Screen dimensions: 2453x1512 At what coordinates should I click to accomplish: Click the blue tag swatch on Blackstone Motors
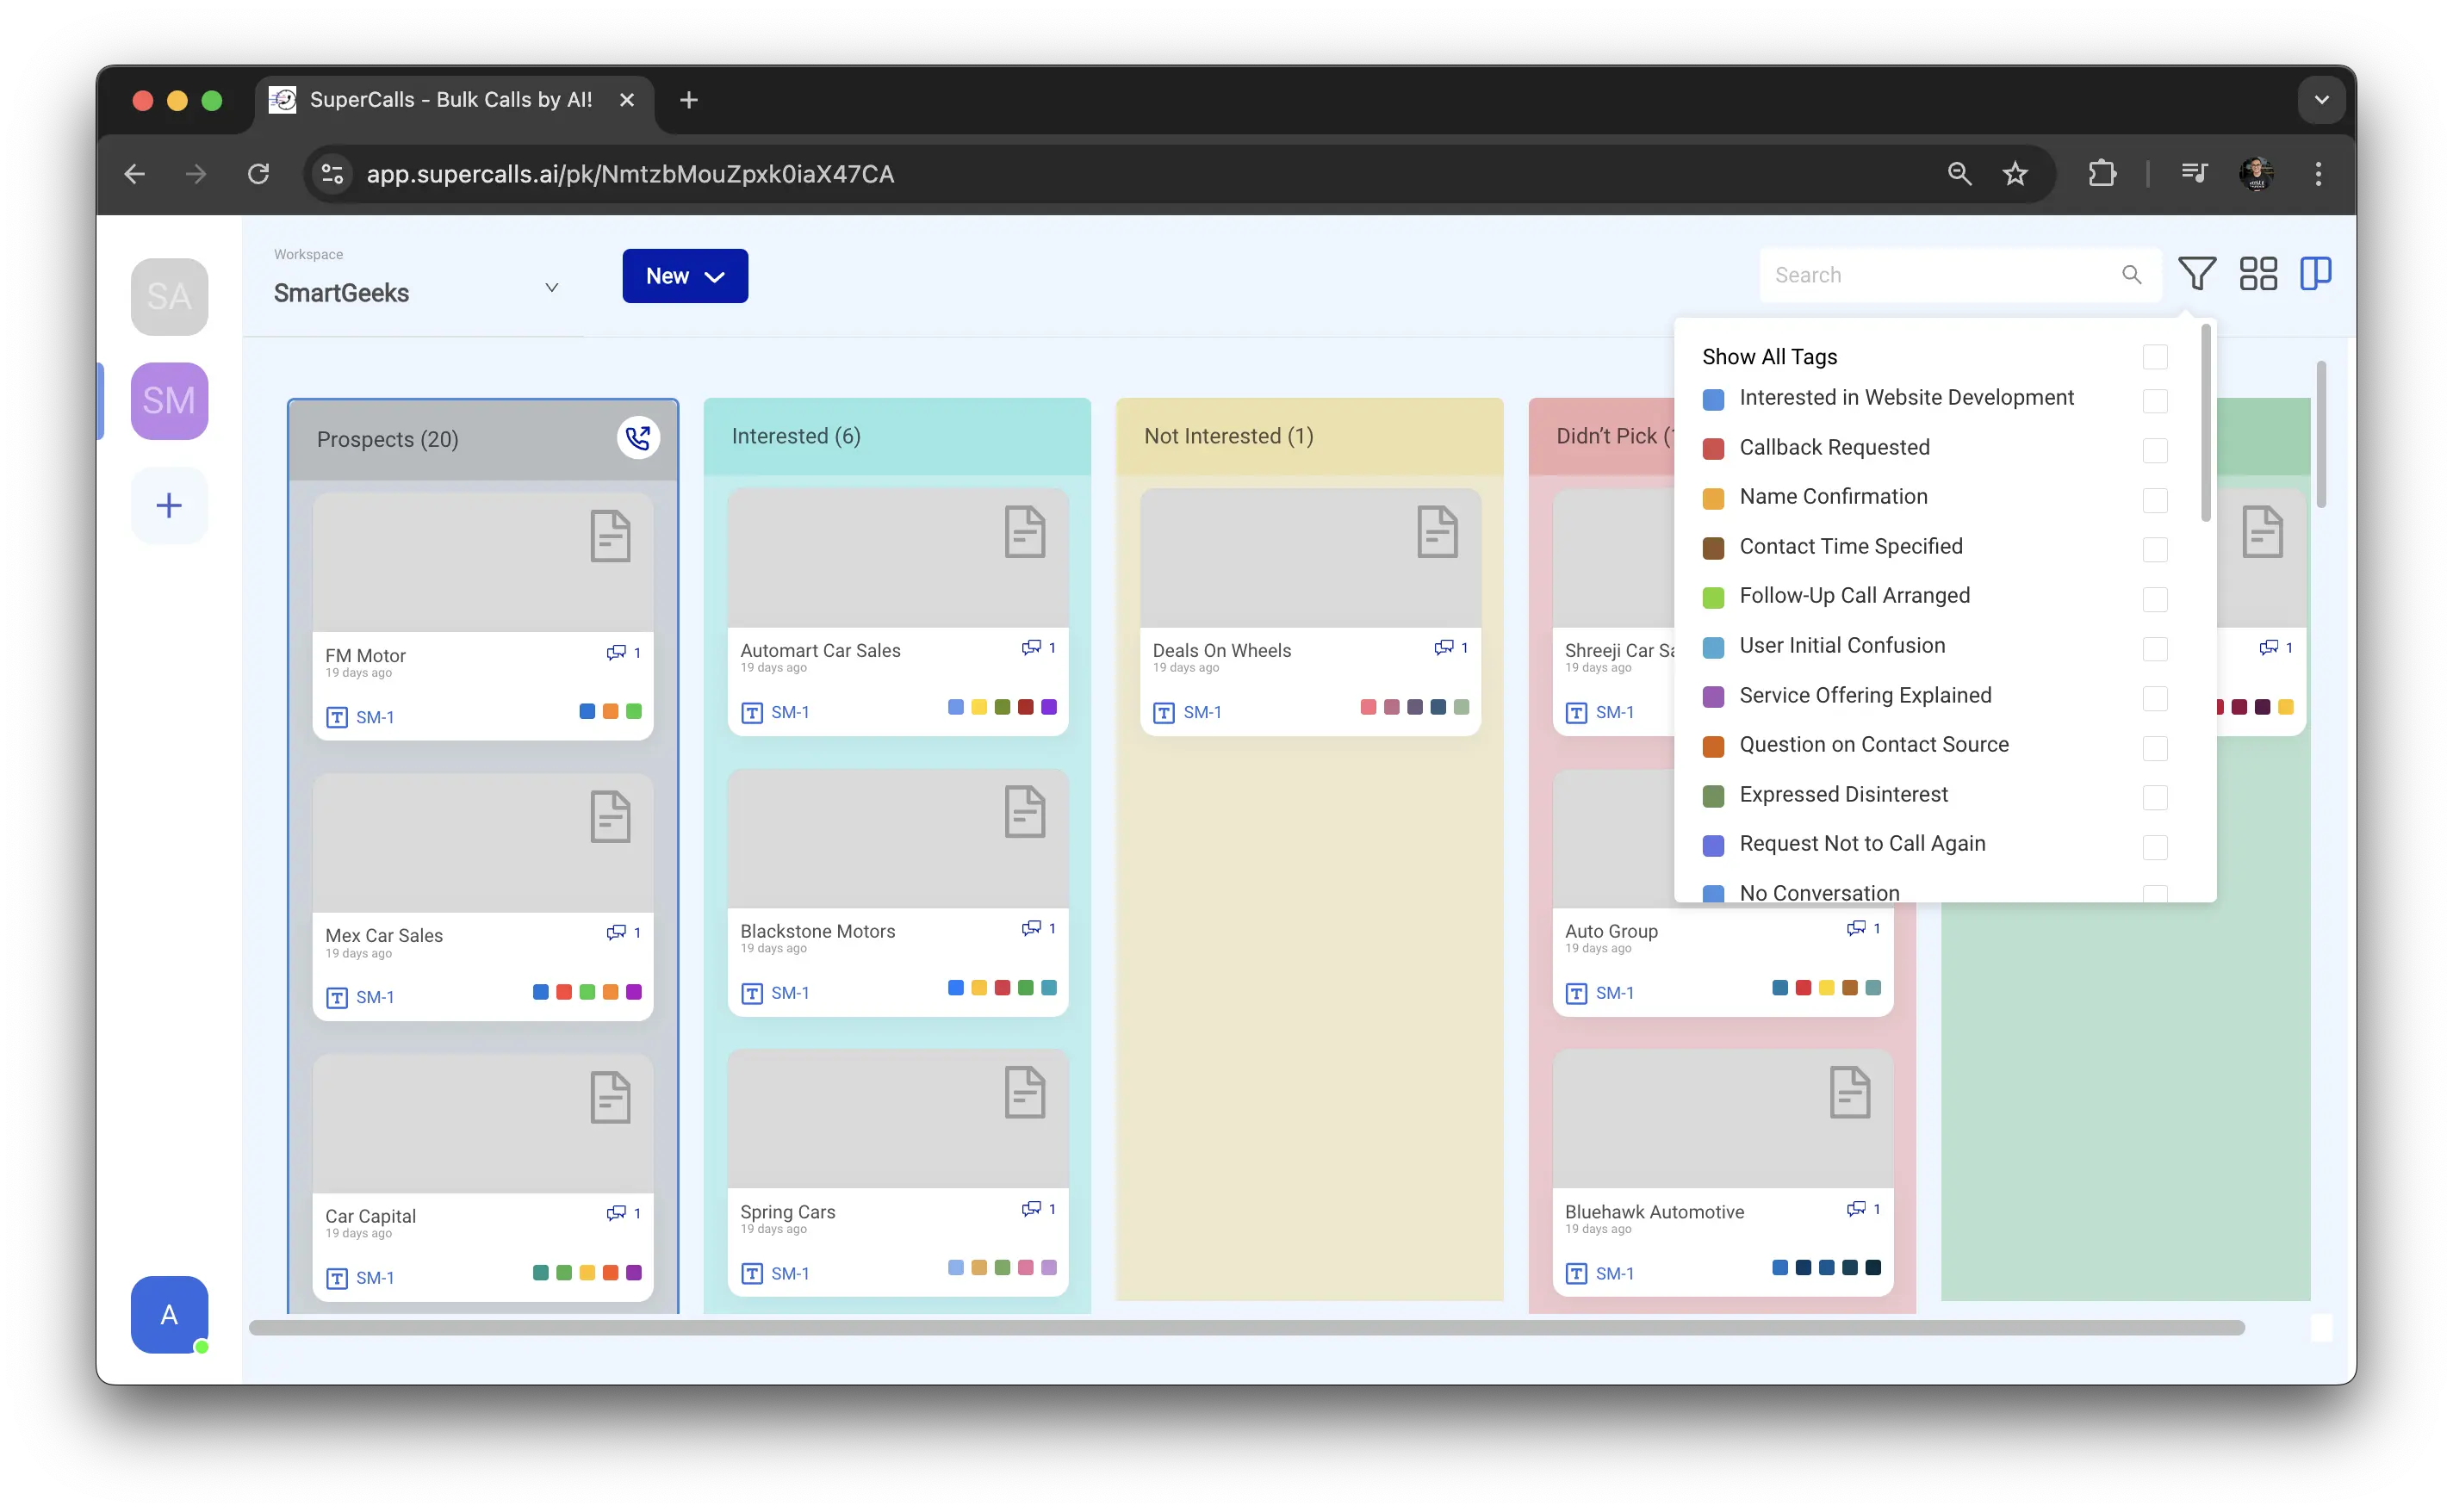(955, 988)
